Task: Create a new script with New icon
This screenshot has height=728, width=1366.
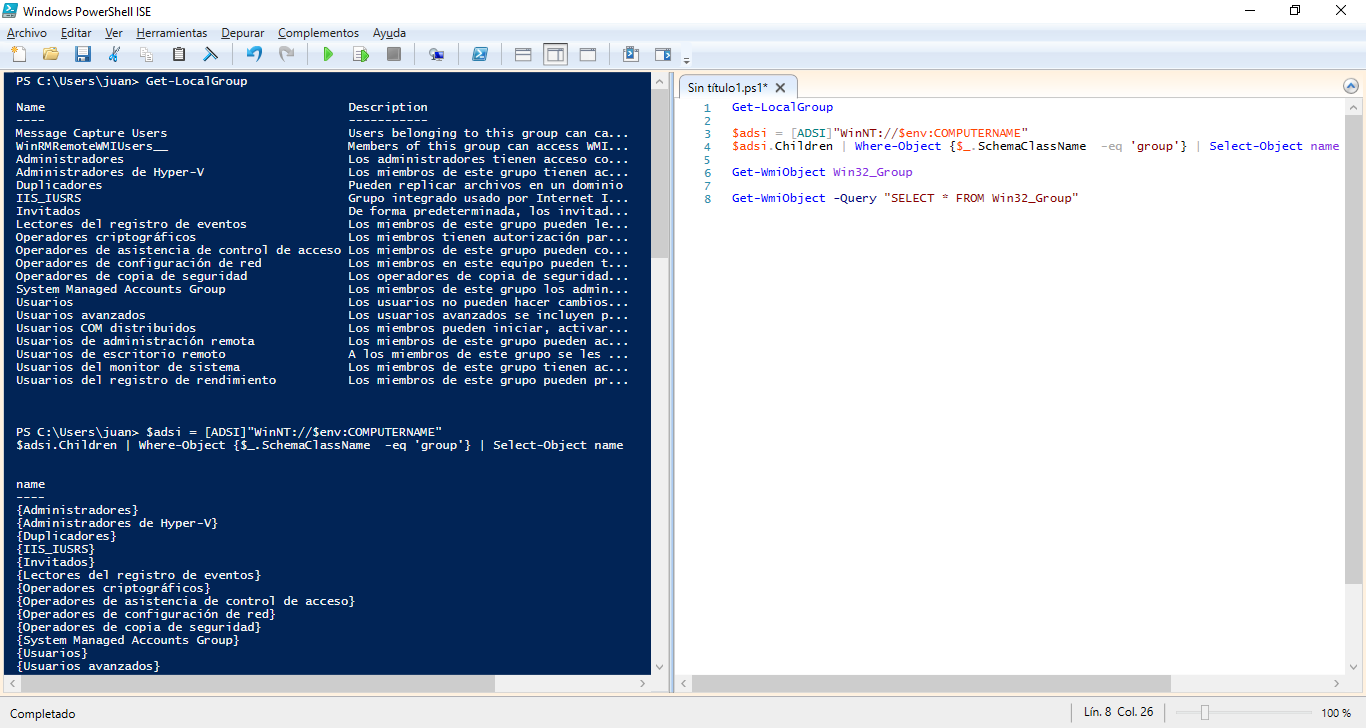Action: tap(19, 54)
